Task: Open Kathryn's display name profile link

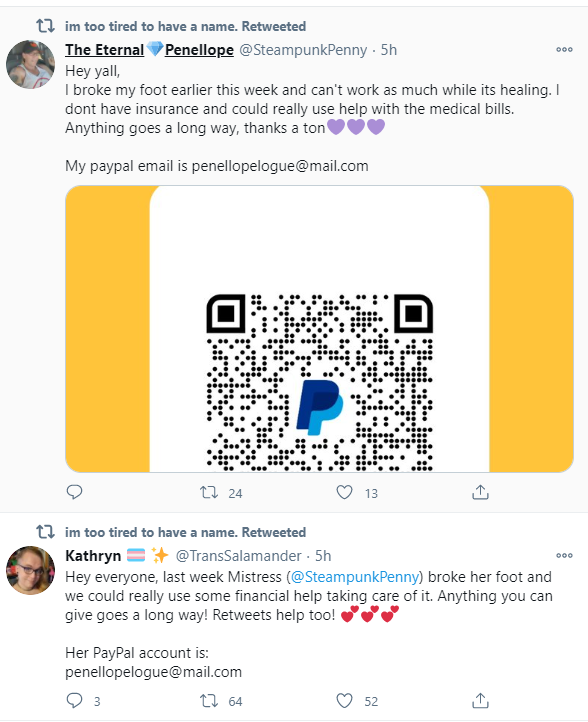Action: pyautogui.click(x=93, y=556)
